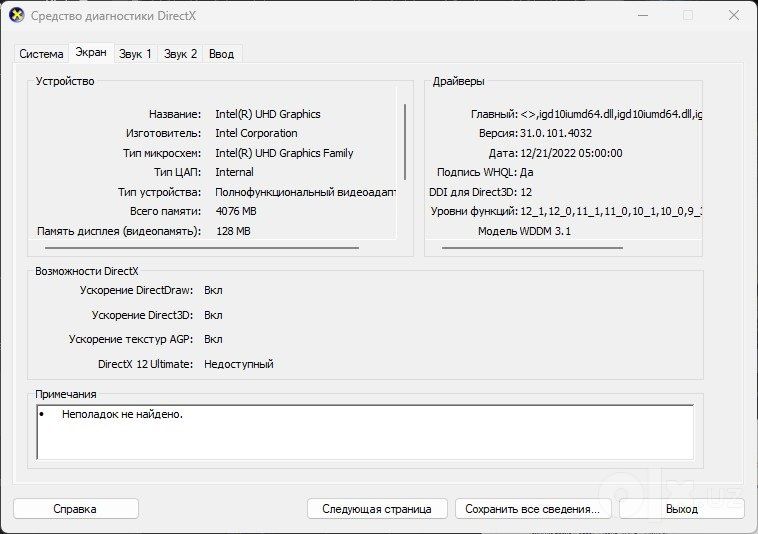Select the Экран tab
This screenshot has height=534, width=758.
[x=91, y=52]
